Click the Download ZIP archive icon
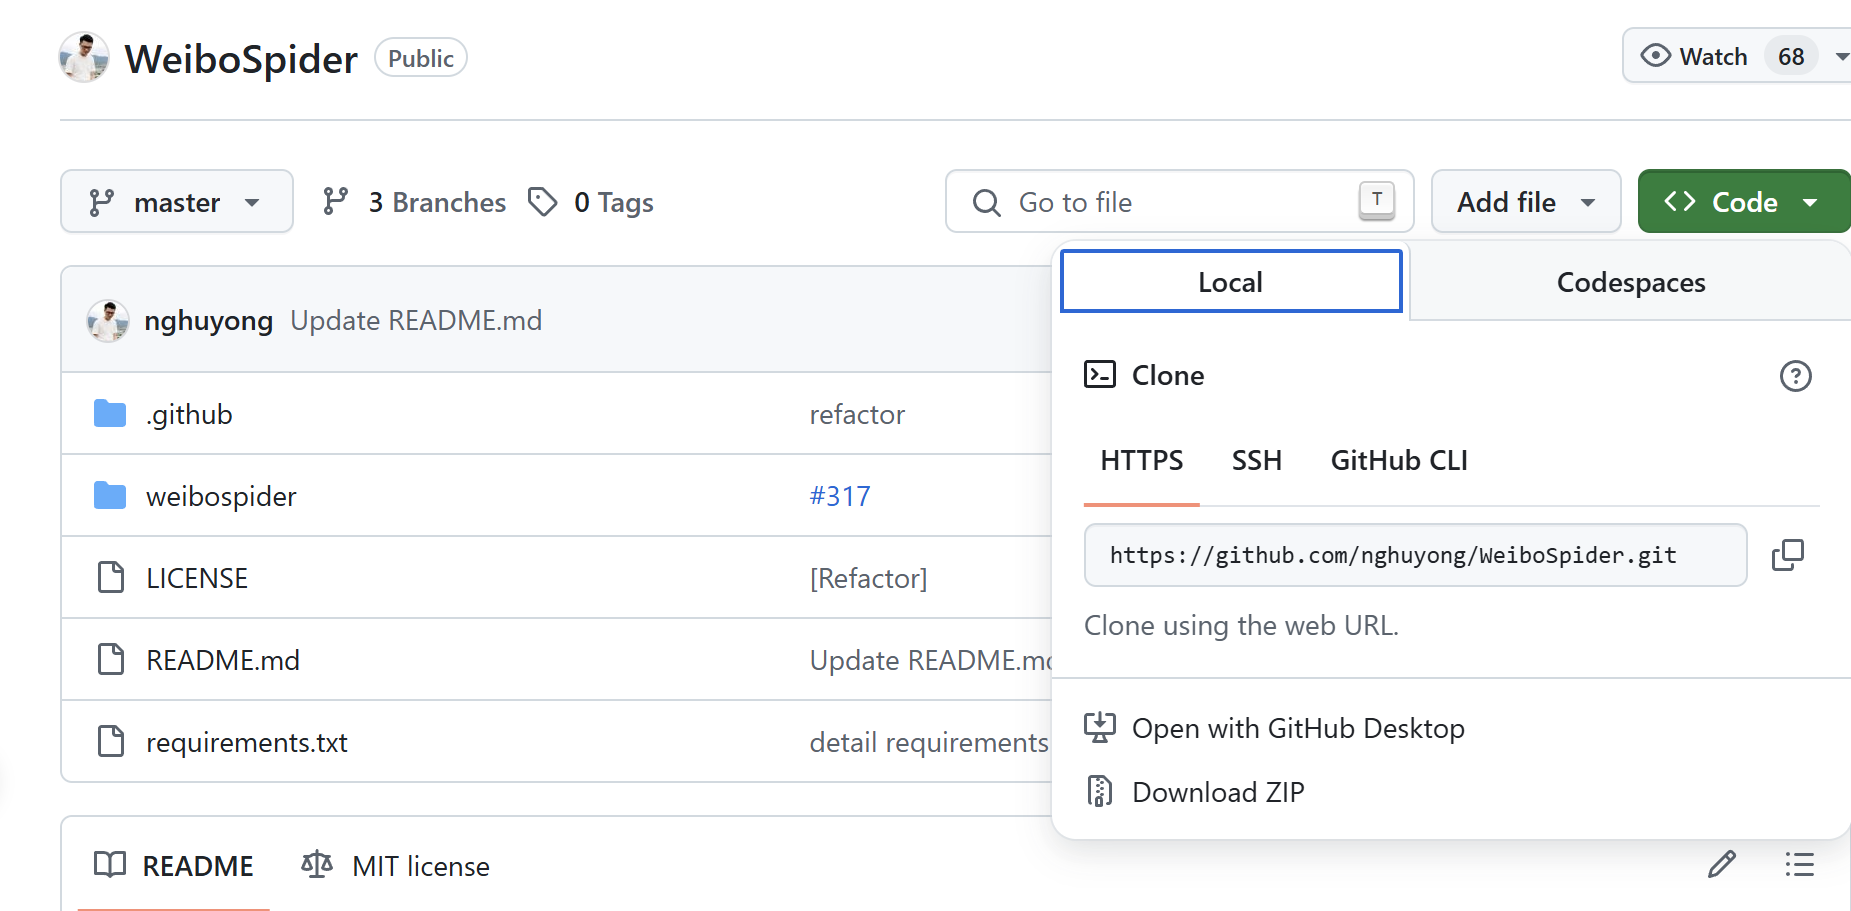 pos(1099,792)
